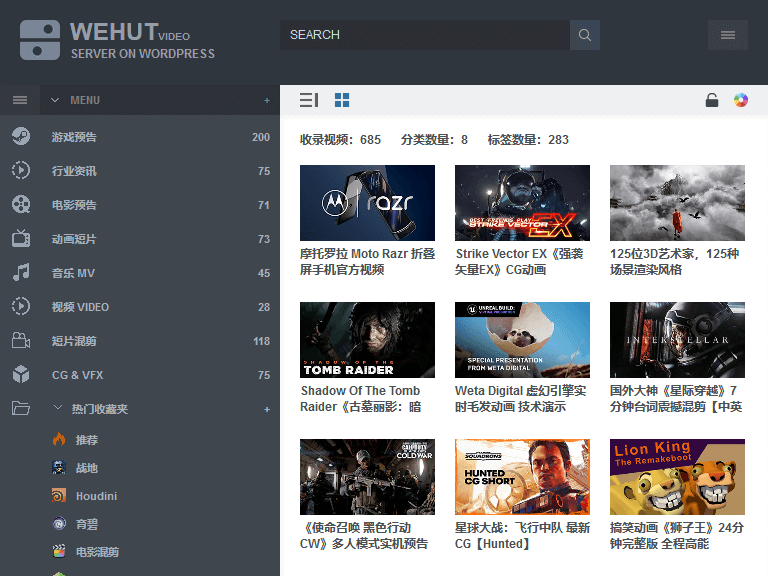Viewport: 768px width, 576px height.
Task: Click the unlock padlock icon
Action: click(x=712, y=100)
